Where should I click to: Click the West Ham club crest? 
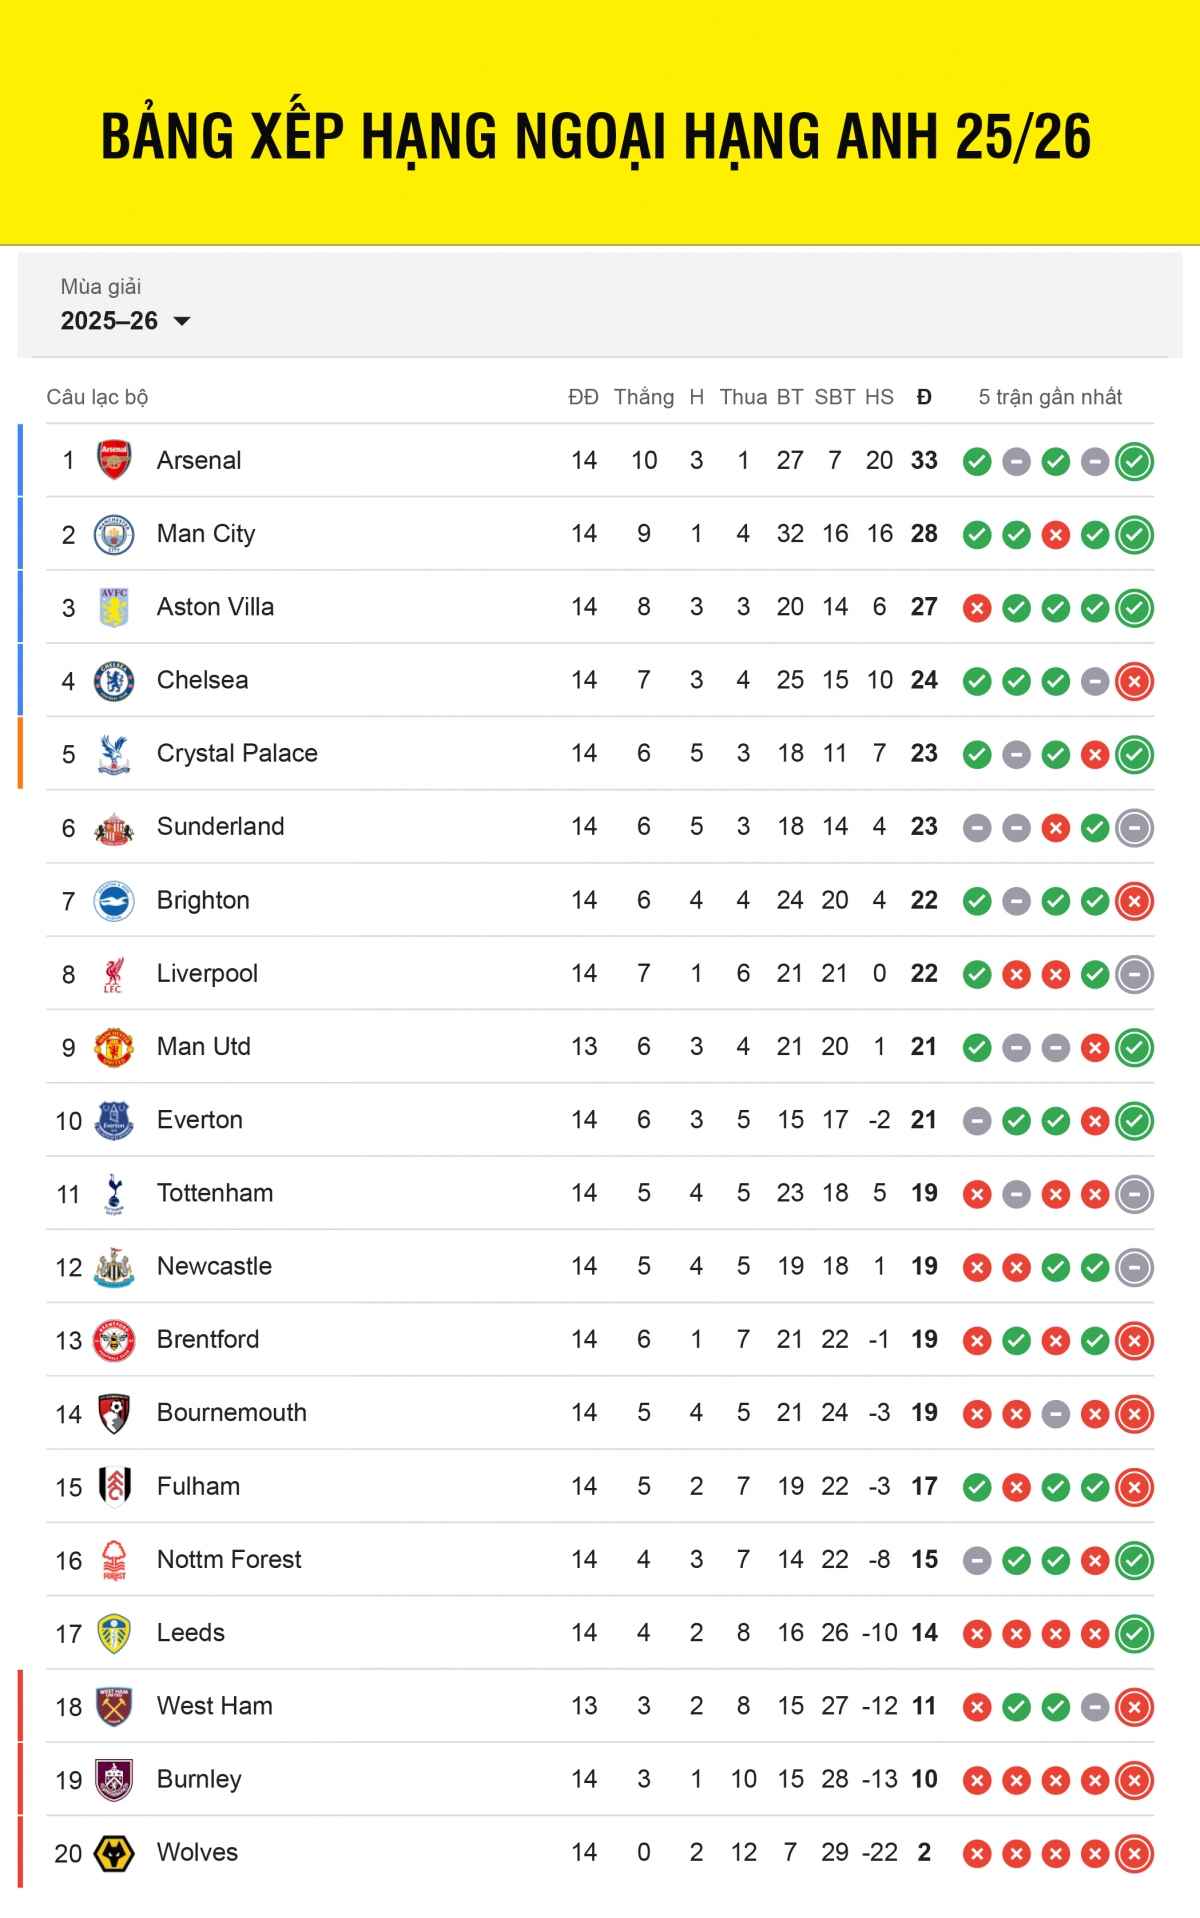(x=114, y=1707)
